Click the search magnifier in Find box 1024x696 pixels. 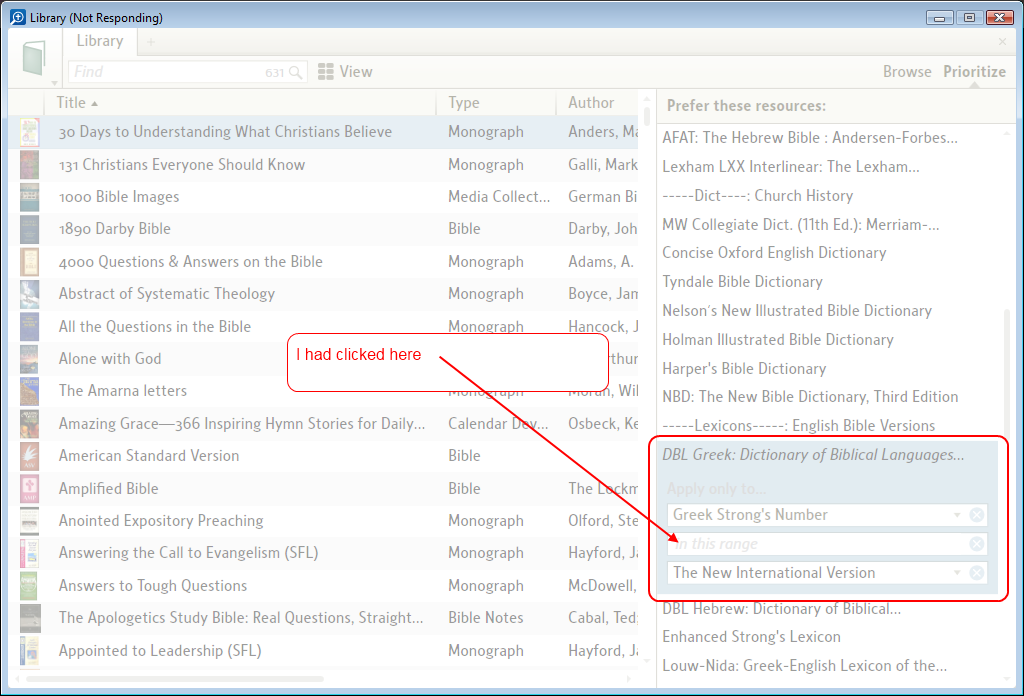(296, 72)
